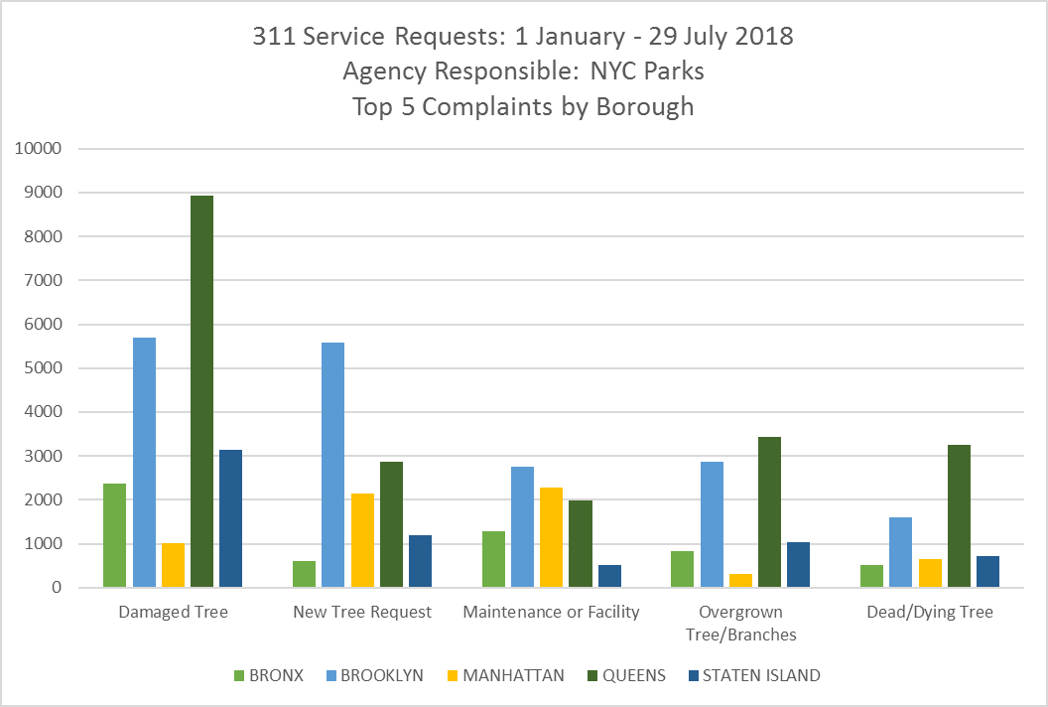The height and width of the screenshot is (707, 1048).
Task: Select the Manhattan bar for Overgrown Tree/Branches
Action: tap(741, 581)
